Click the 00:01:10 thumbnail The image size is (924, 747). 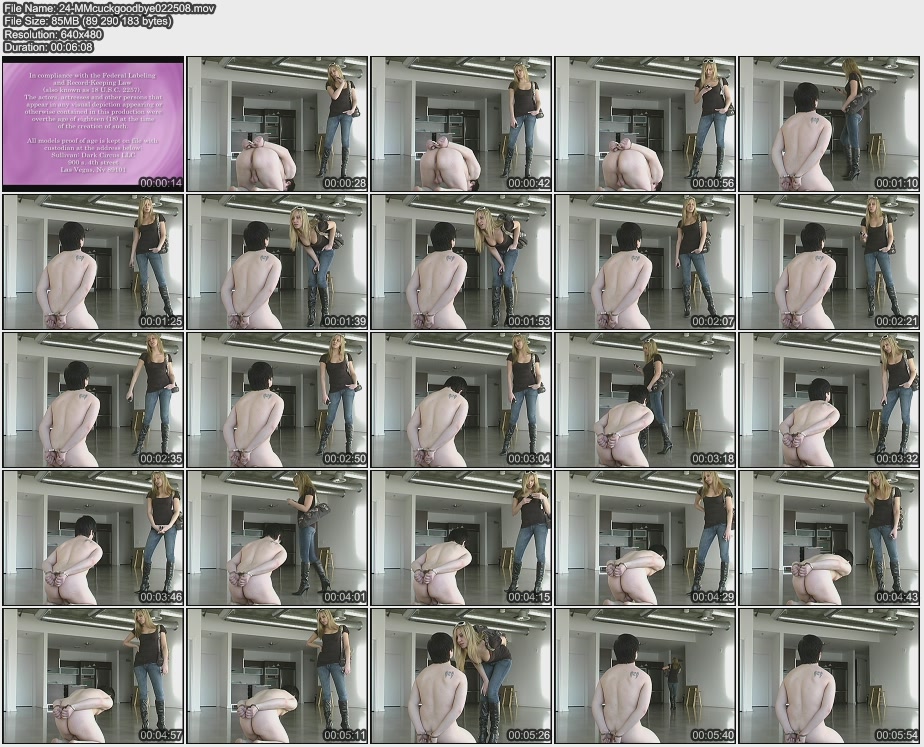829,124
